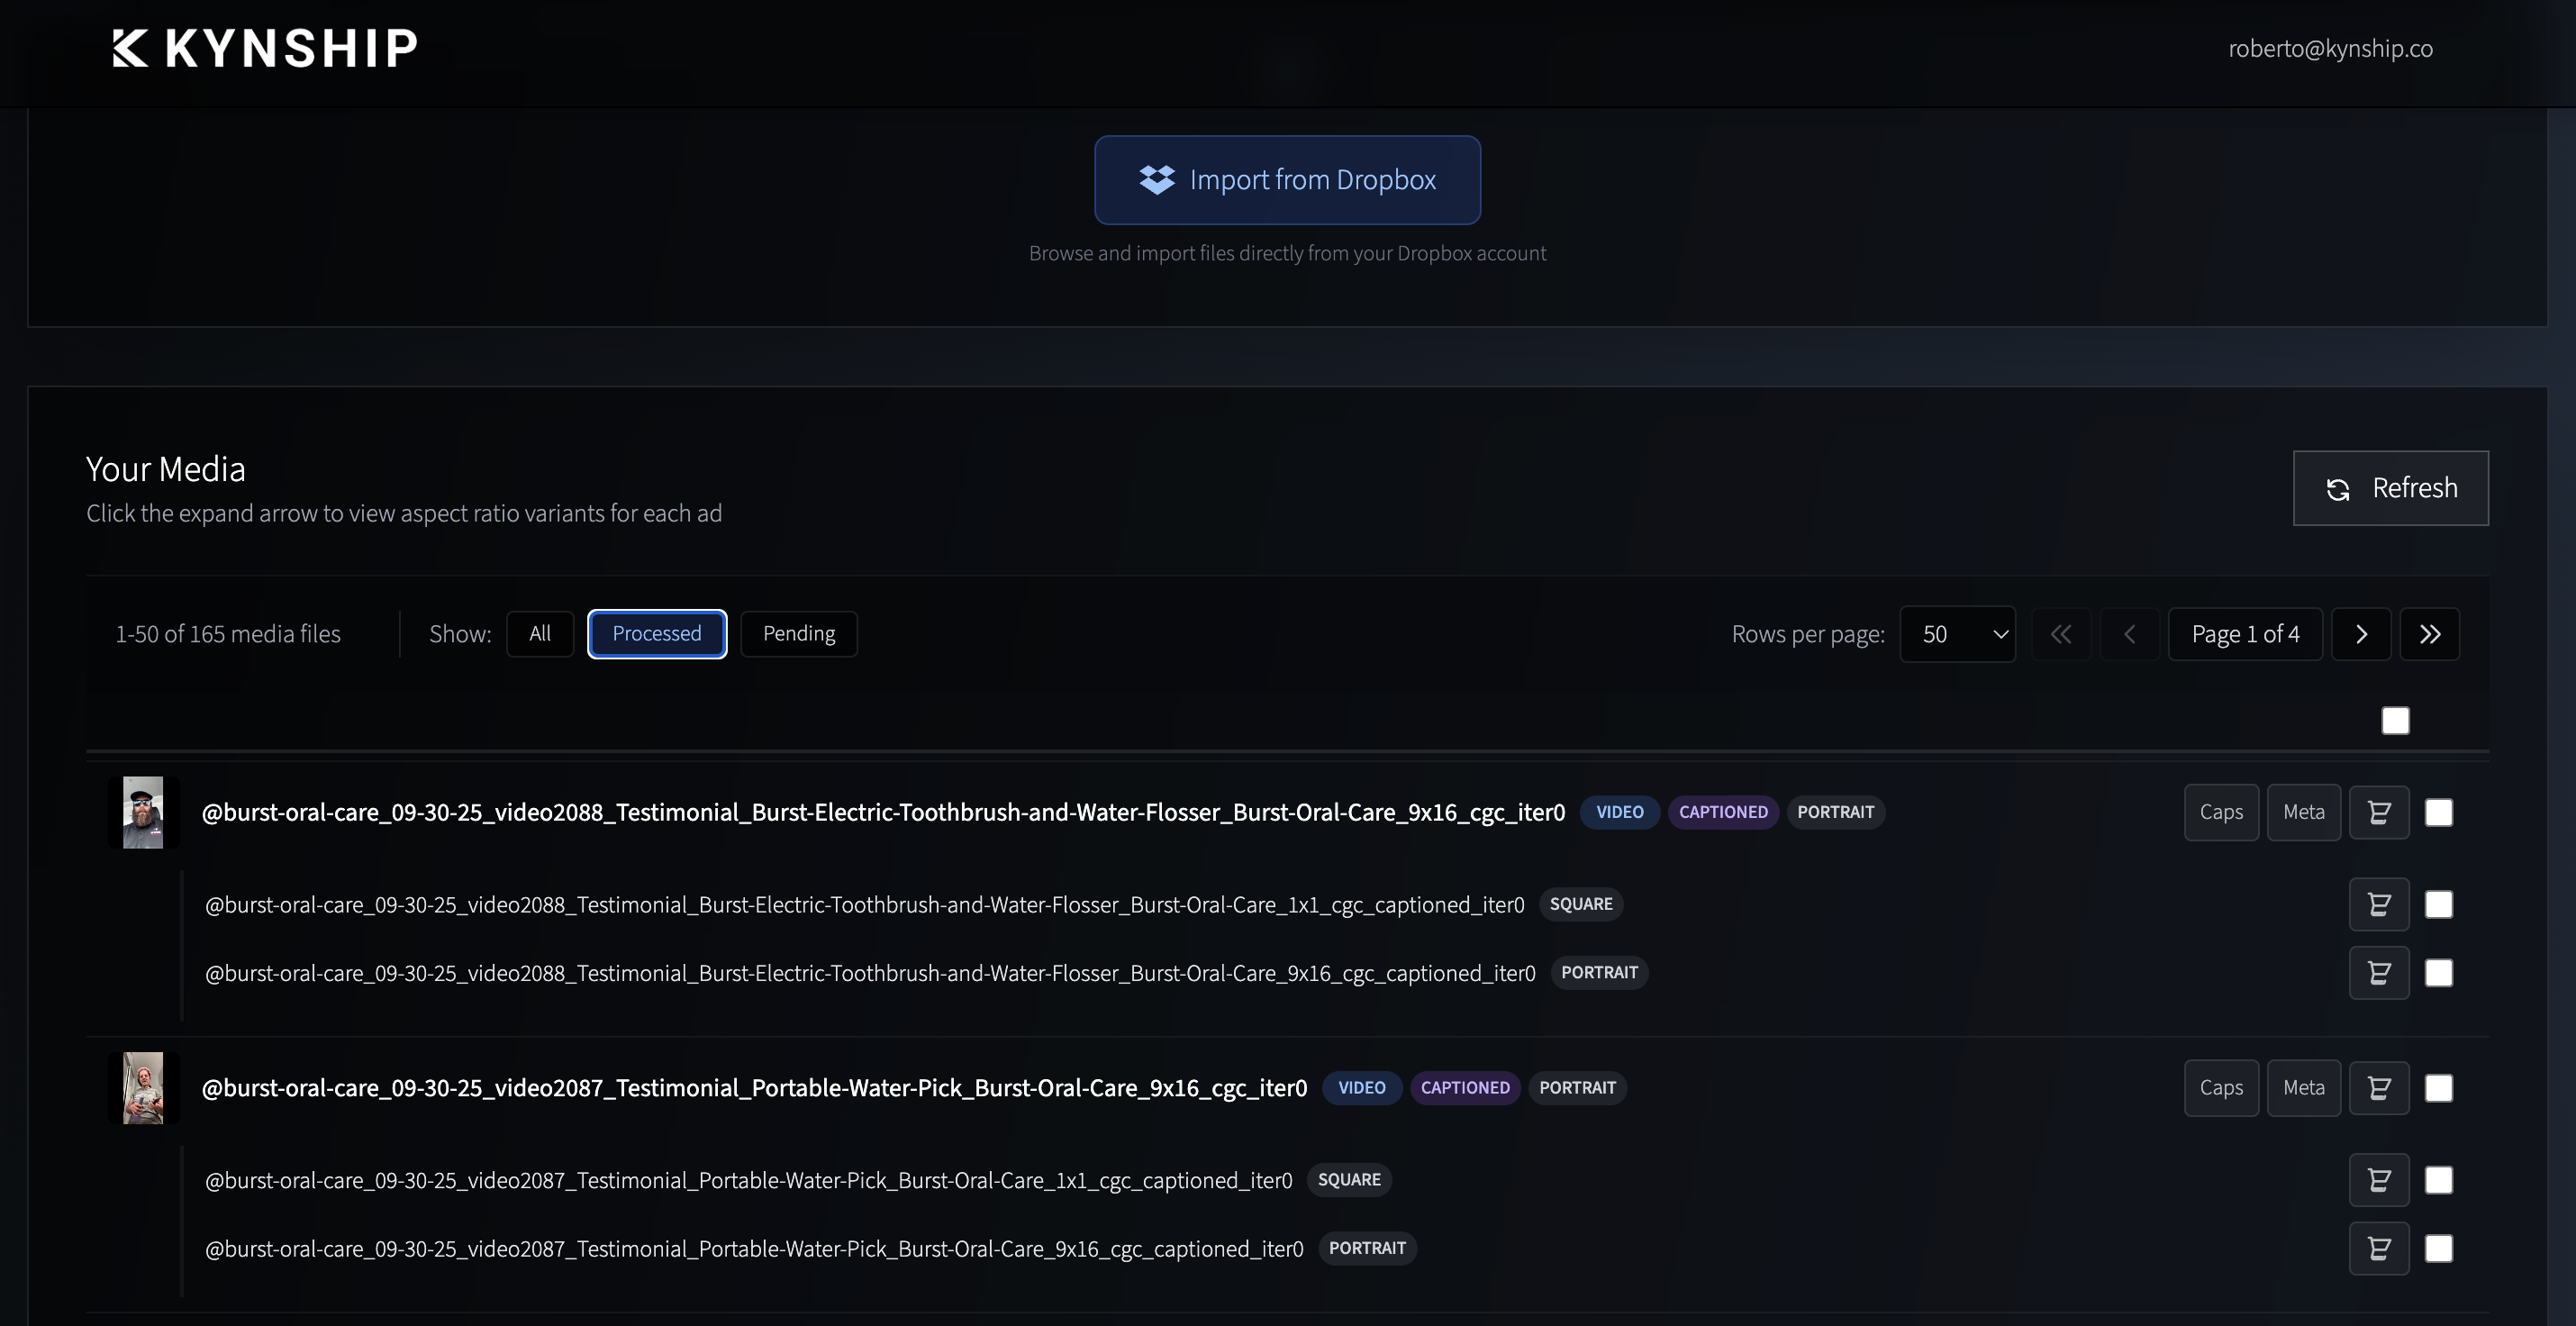Jump to the first page with the double chevron
2576x1326 pixels.
click(2061, 633)
